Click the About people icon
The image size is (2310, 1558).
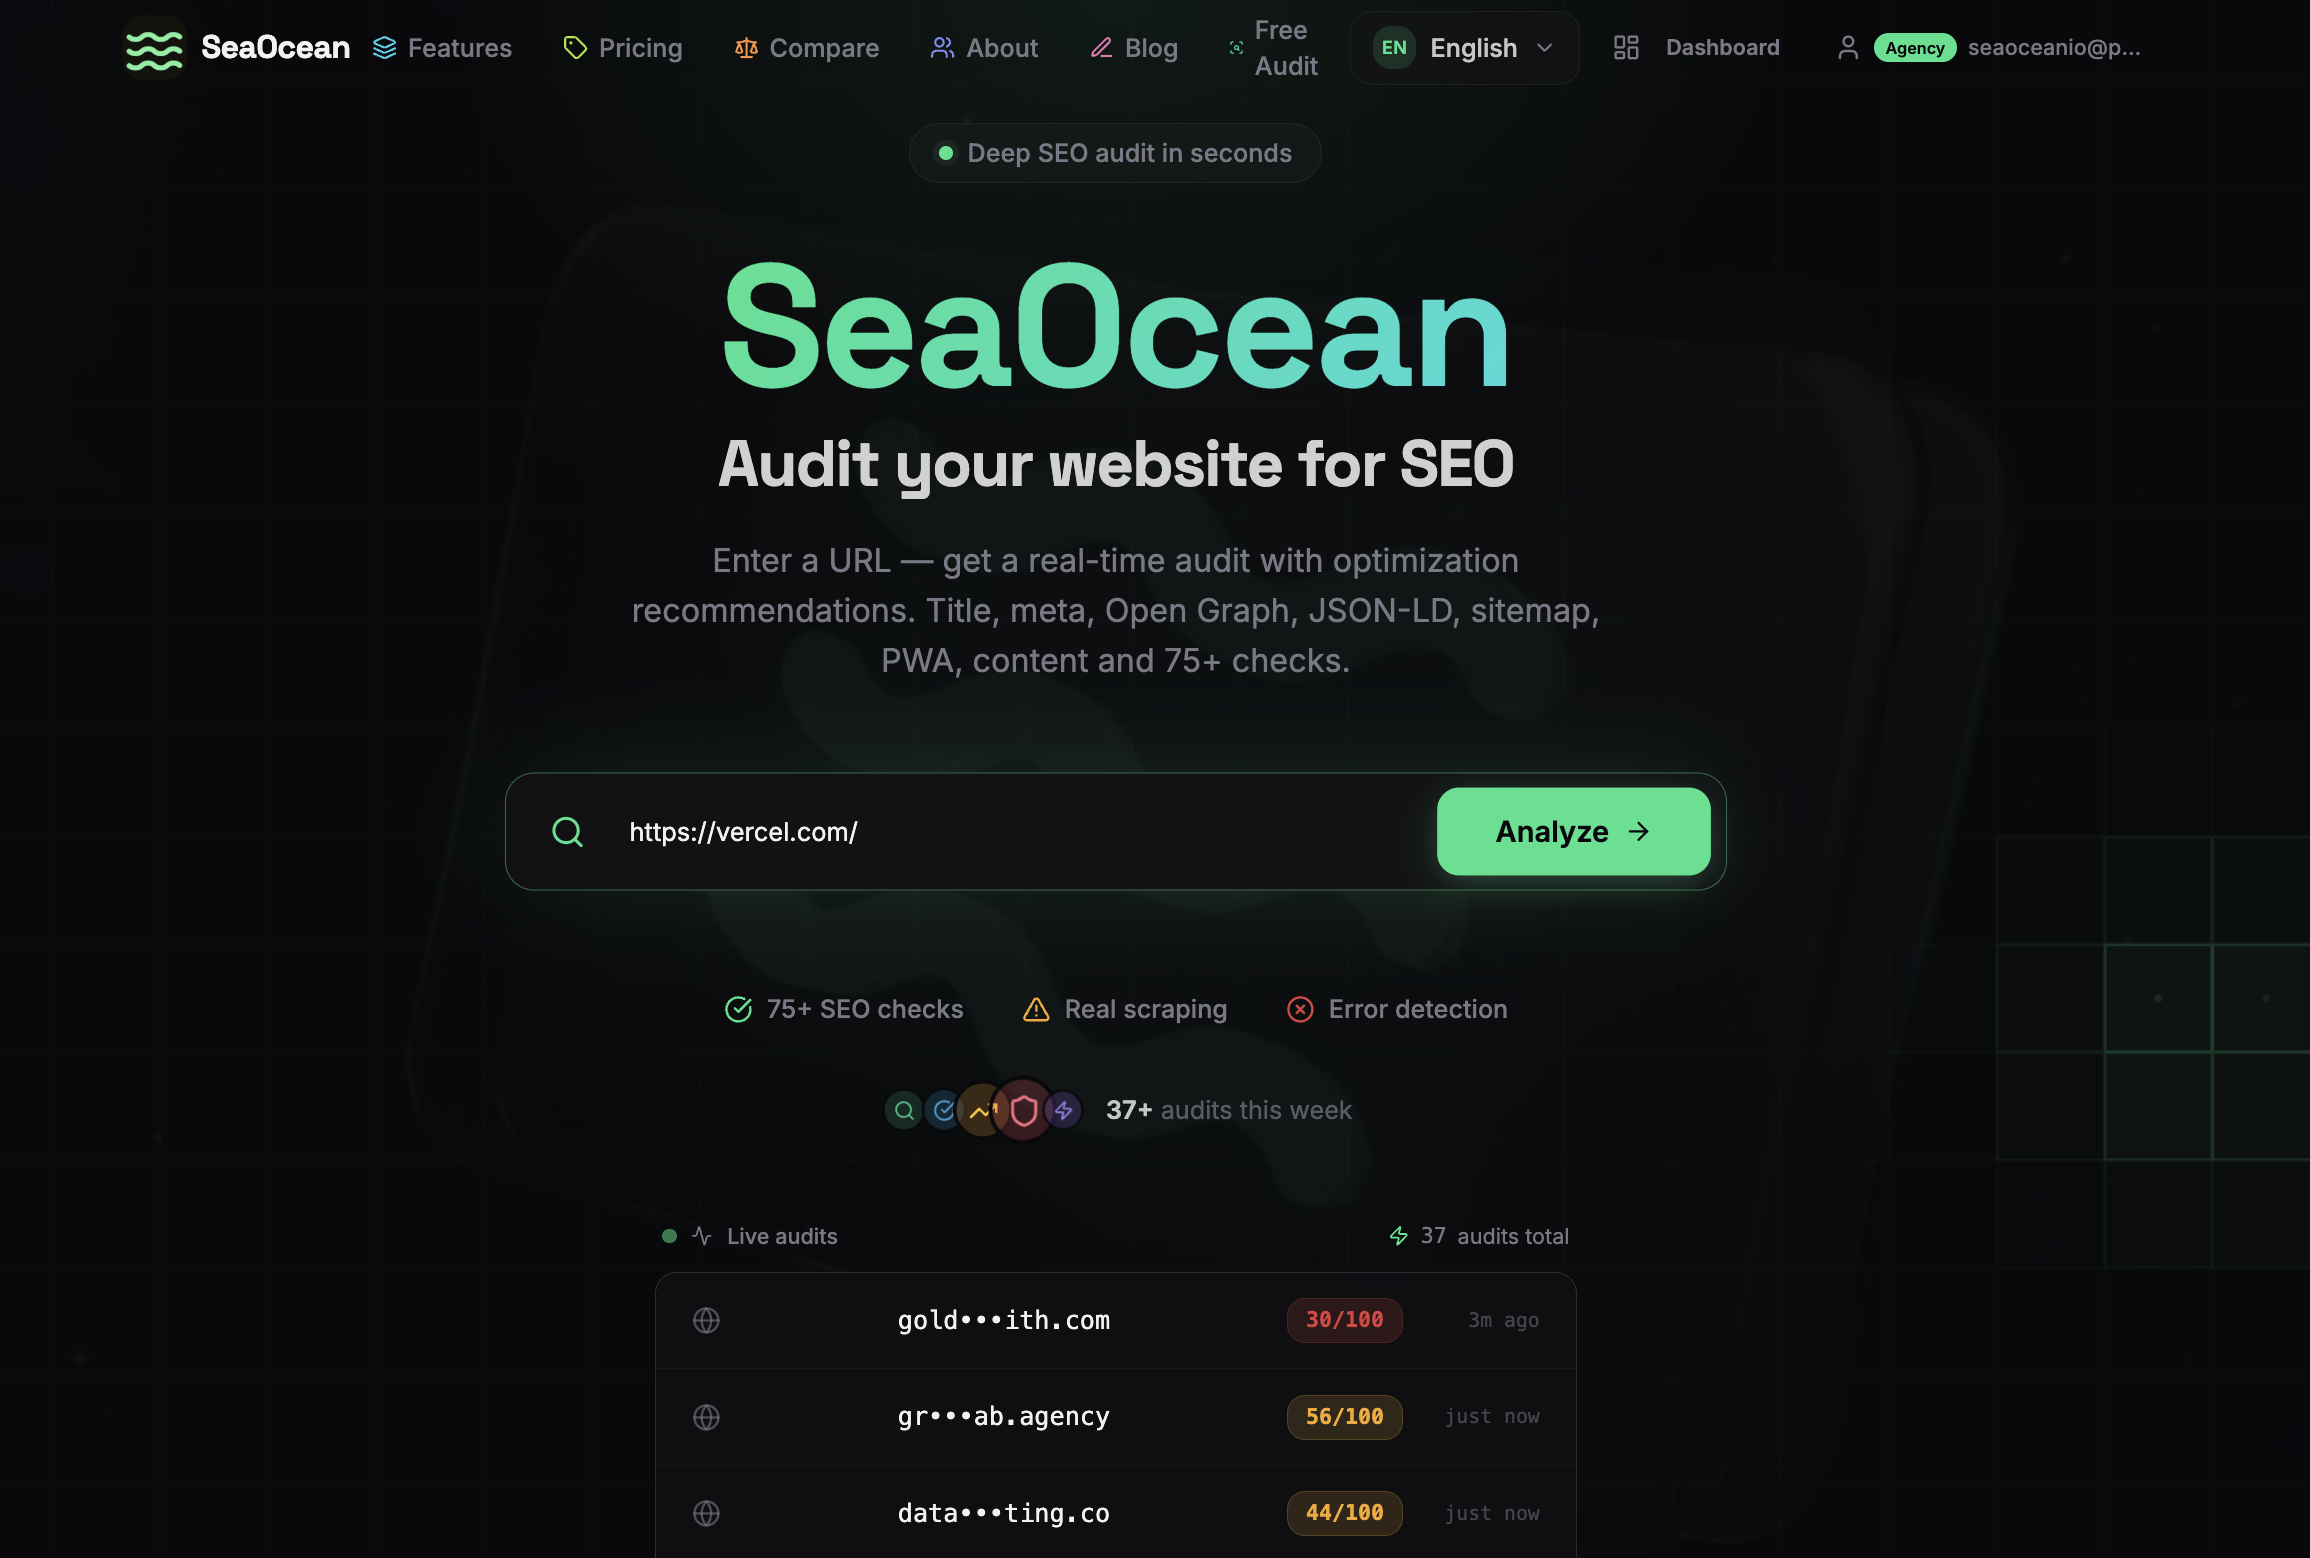(942, 48)
